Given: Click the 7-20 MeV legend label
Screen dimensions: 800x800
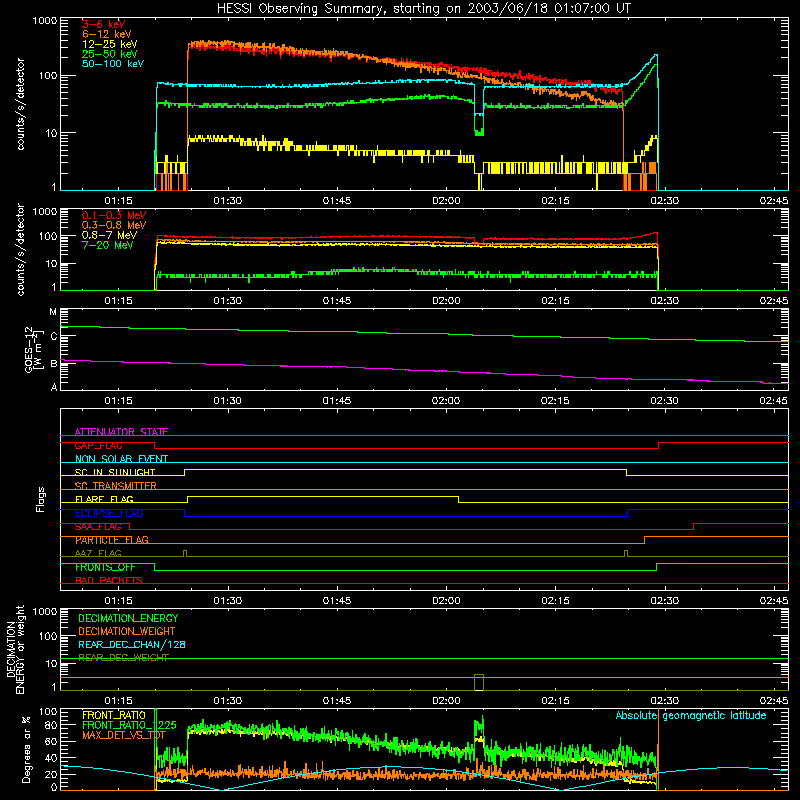Looking at the screenshot, I should pyautogui.click(x=108, y=245).
